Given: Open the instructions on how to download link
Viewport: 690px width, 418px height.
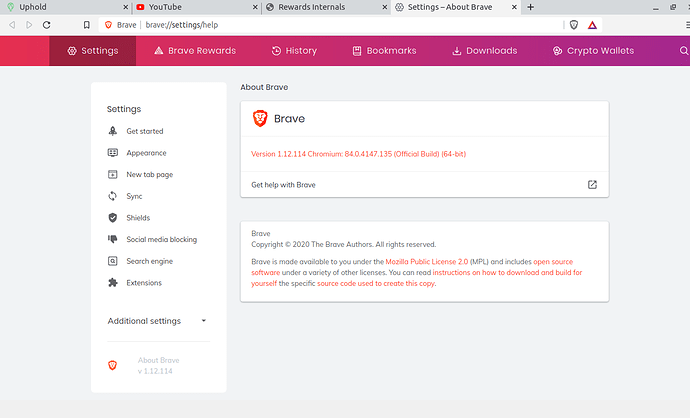Looking at the screenshot, I should point(507,272).
